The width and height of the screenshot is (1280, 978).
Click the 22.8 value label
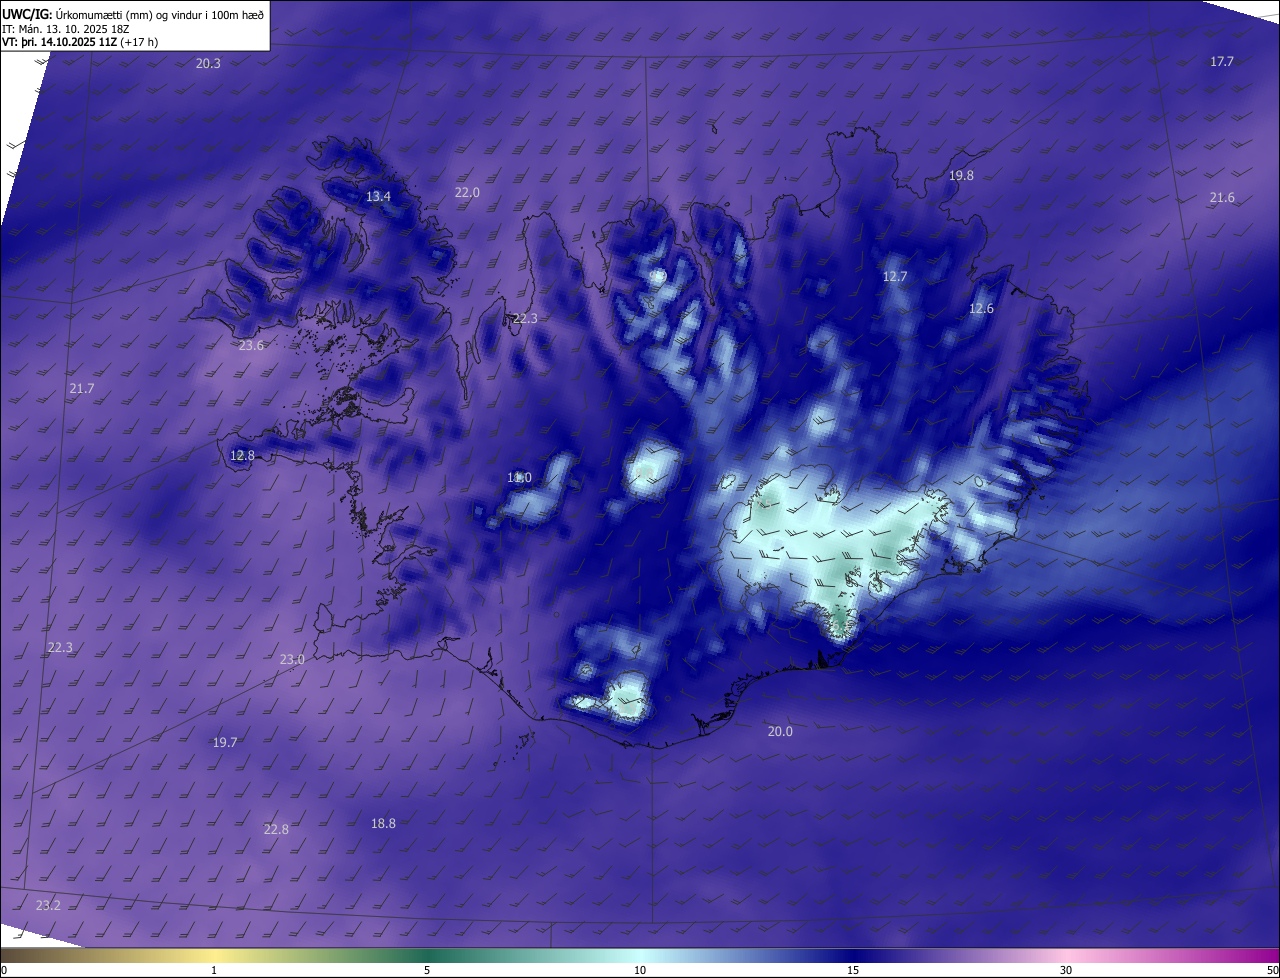click(x=276, y=829)
